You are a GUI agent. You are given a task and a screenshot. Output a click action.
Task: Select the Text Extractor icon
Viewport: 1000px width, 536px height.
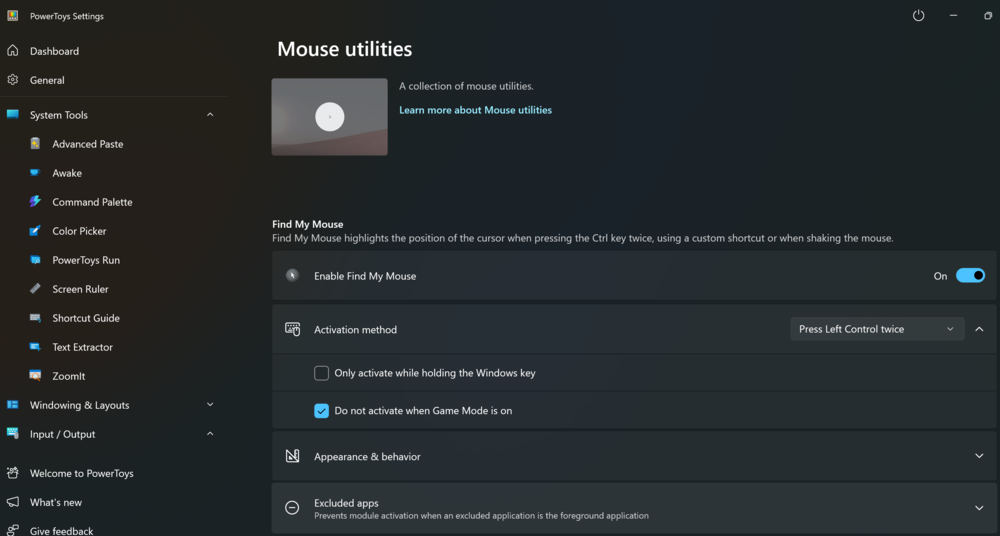click(35, 346)
